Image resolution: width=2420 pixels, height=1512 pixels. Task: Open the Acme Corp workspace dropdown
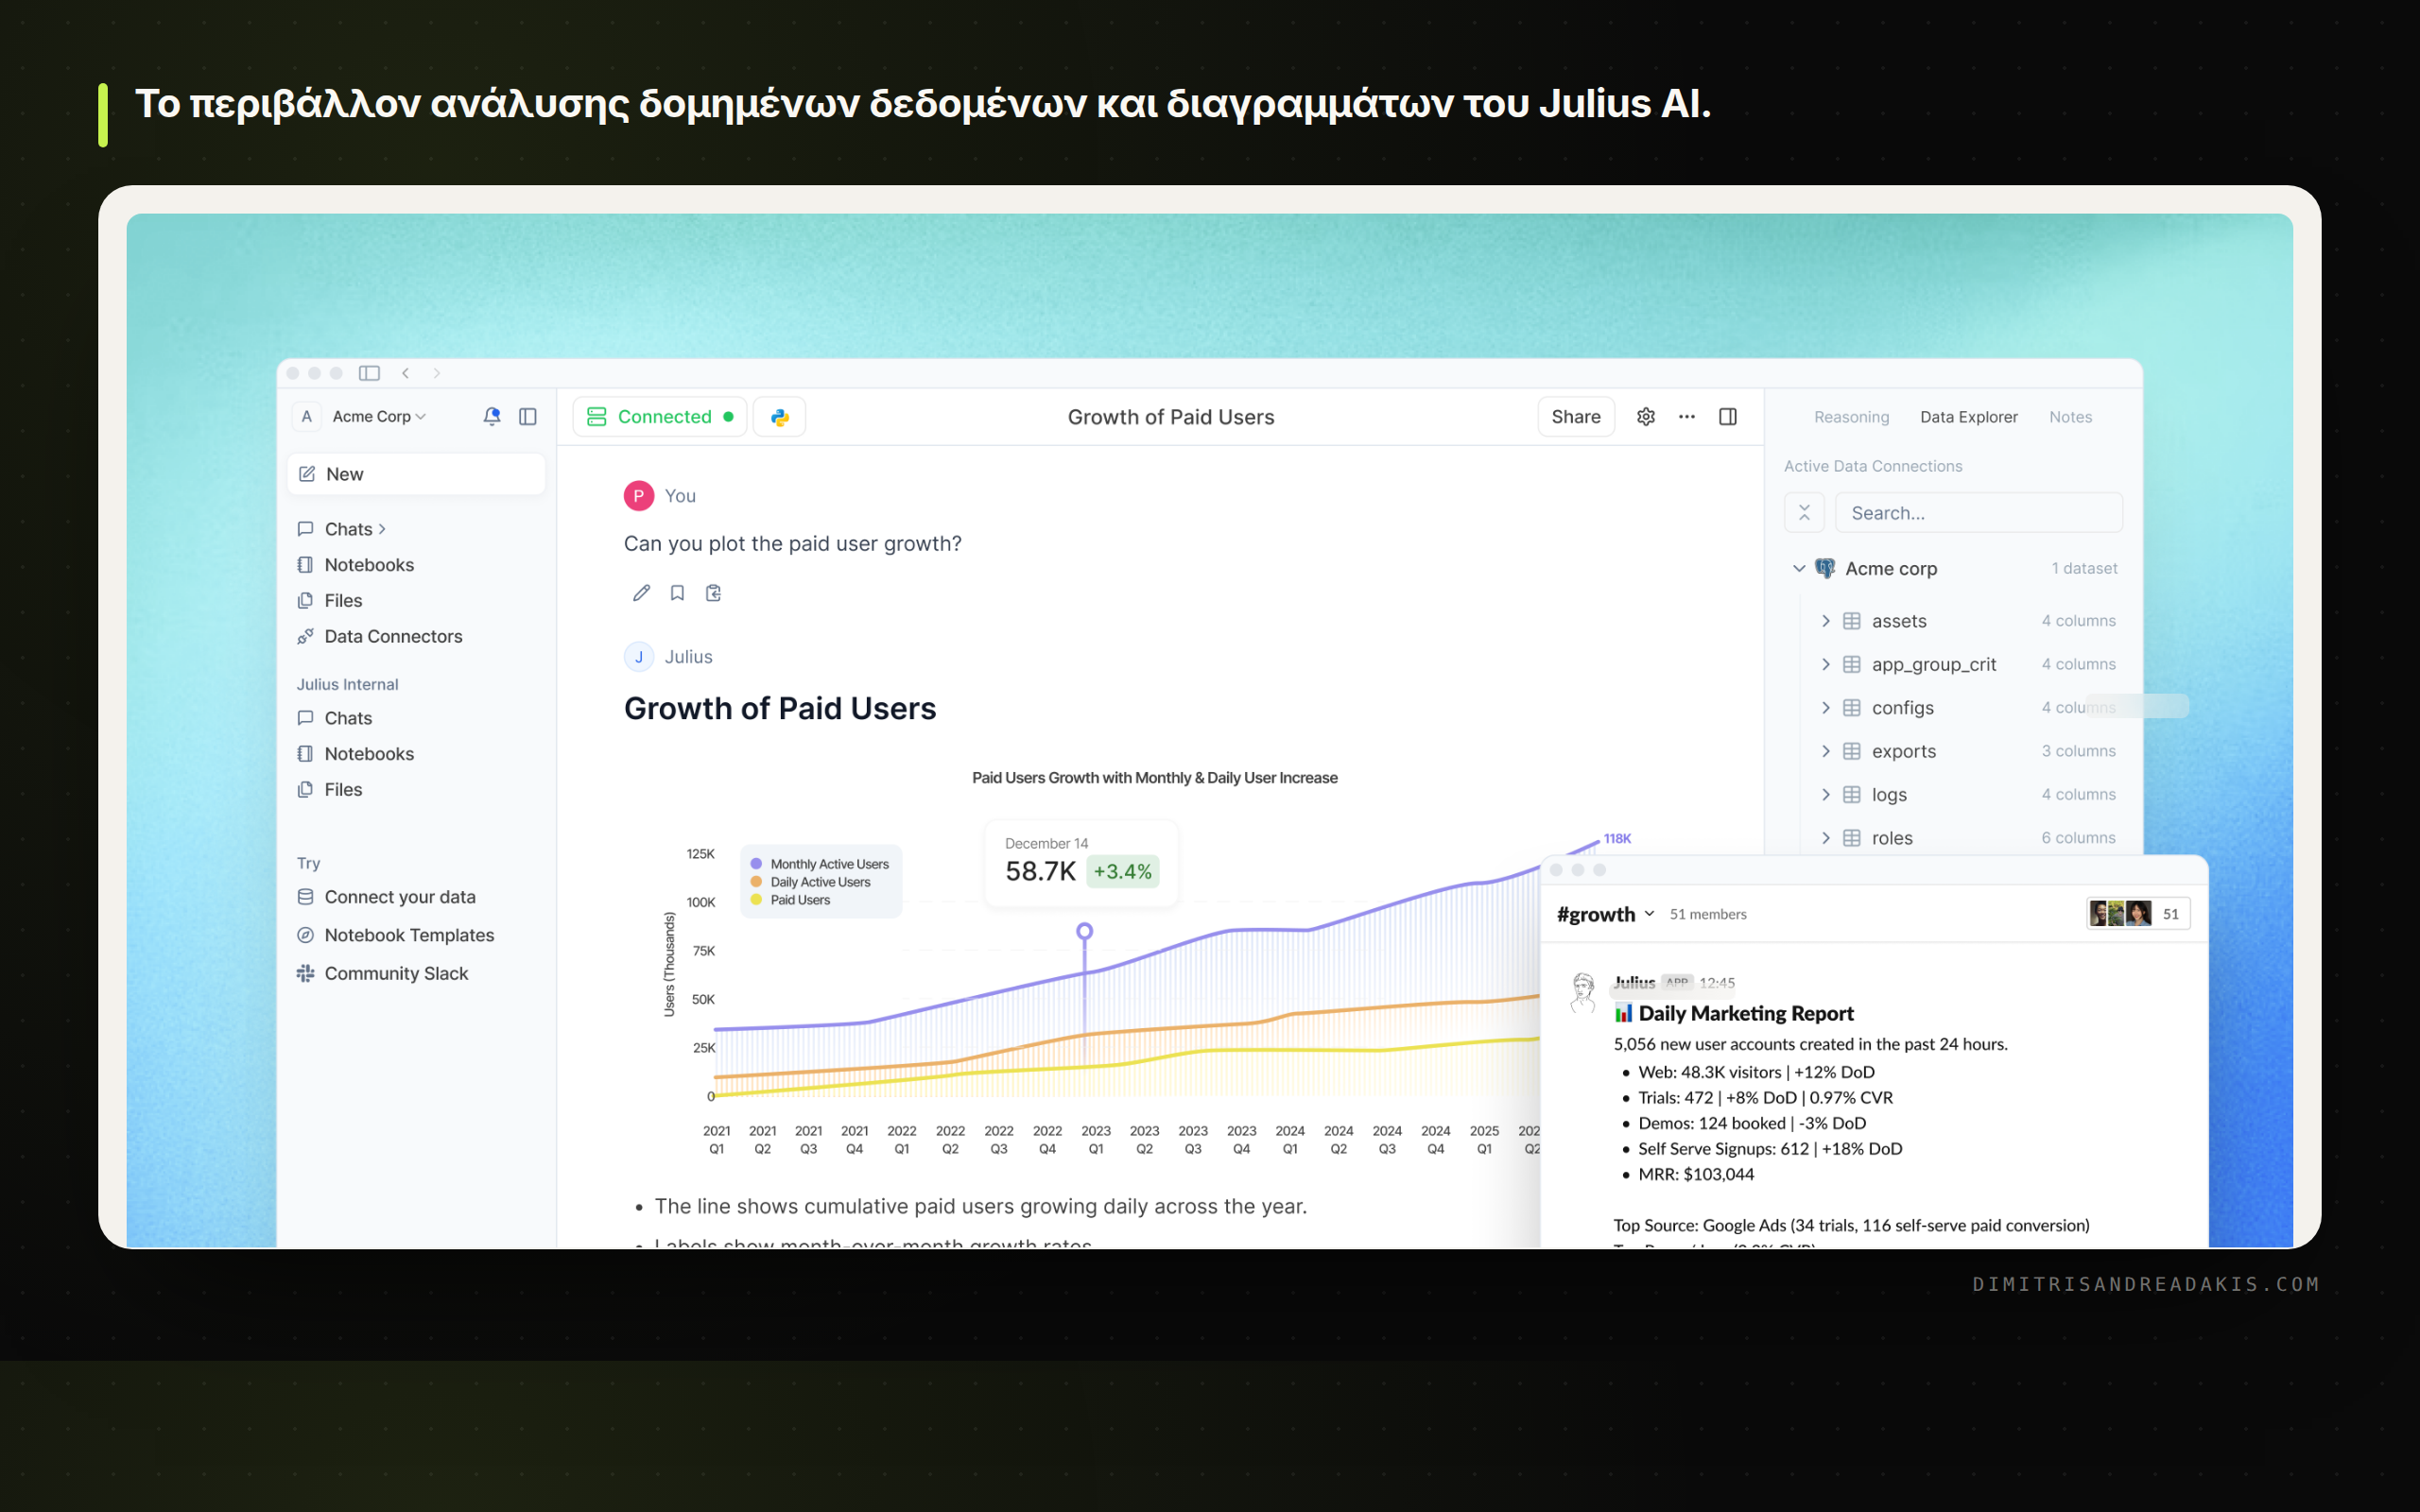[379, 416]
